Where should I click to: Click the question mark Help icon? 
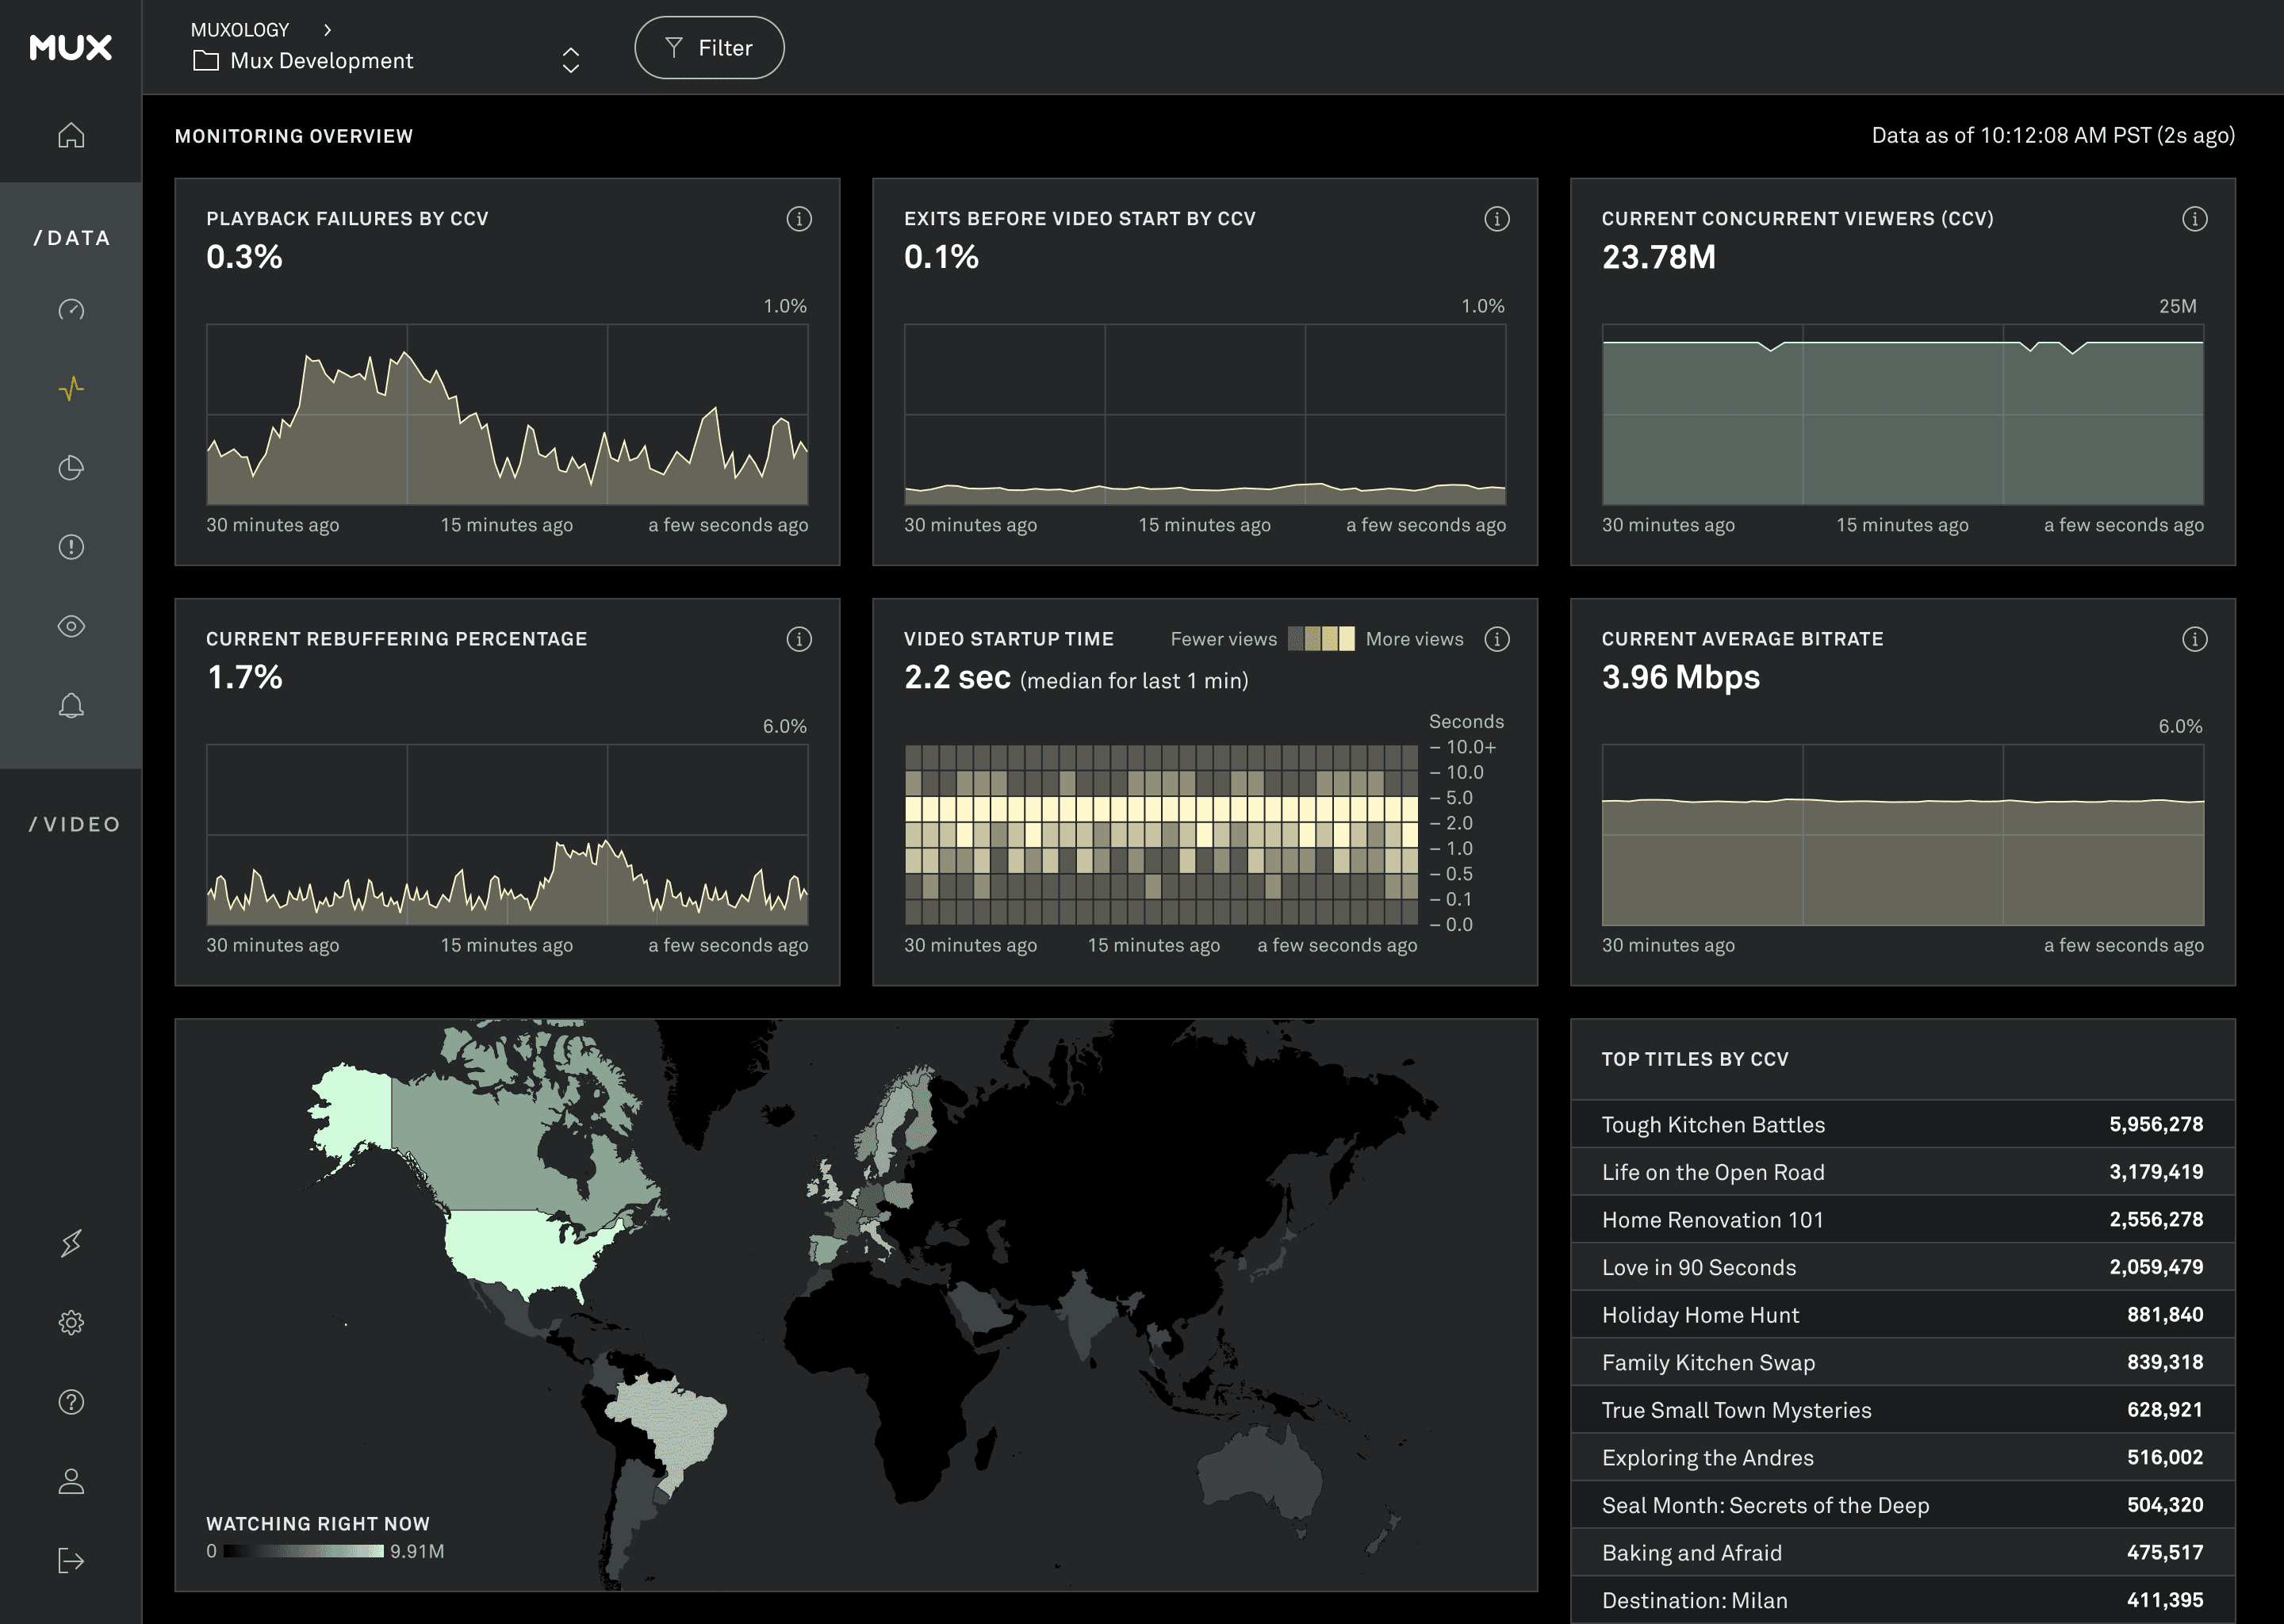point(70,1402)
